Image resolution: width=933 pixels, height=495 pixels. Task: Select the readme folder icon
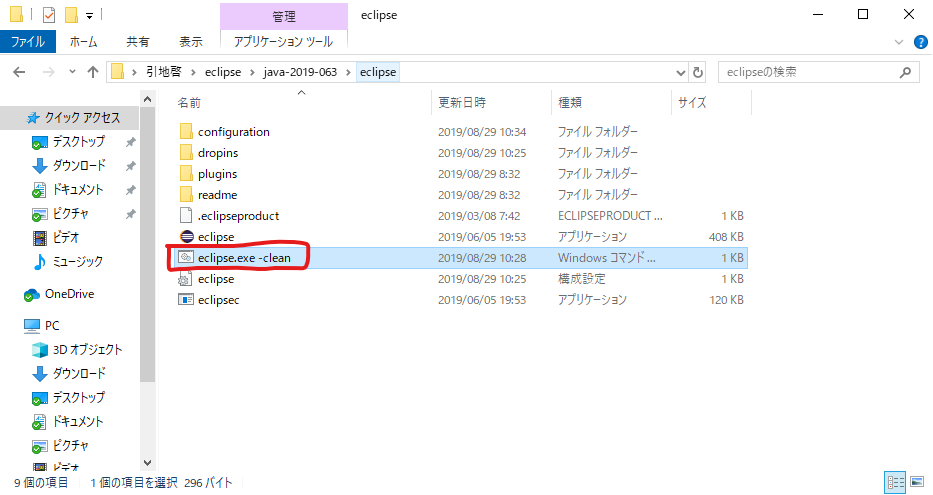tap(186, 195)
